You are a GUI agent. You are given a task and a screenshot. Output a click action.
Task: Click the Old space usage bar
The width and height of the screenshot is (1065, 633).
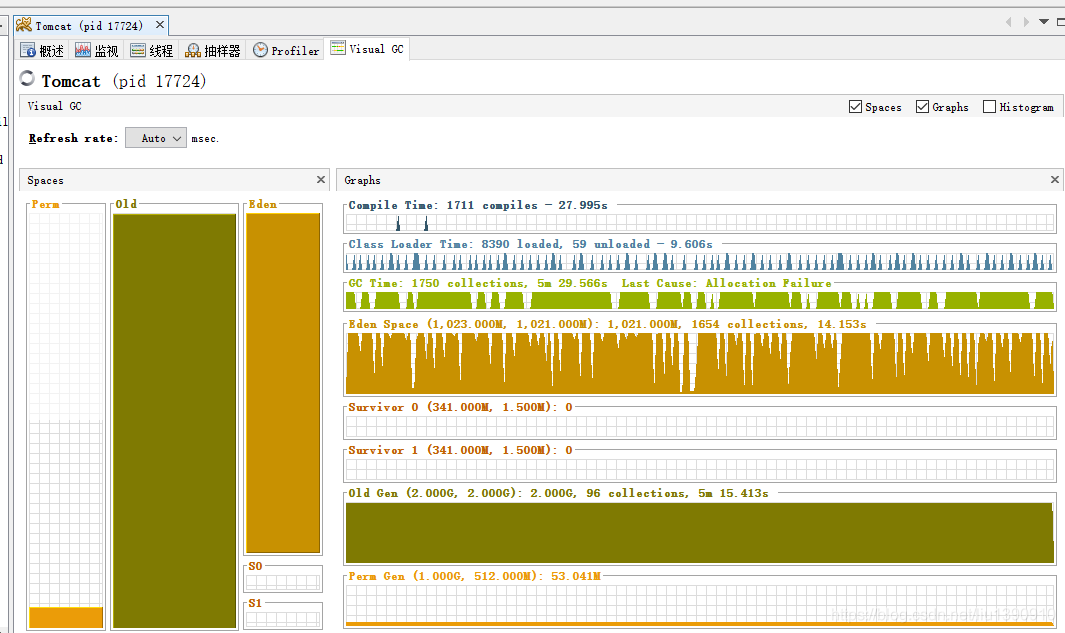pos(175,420)
